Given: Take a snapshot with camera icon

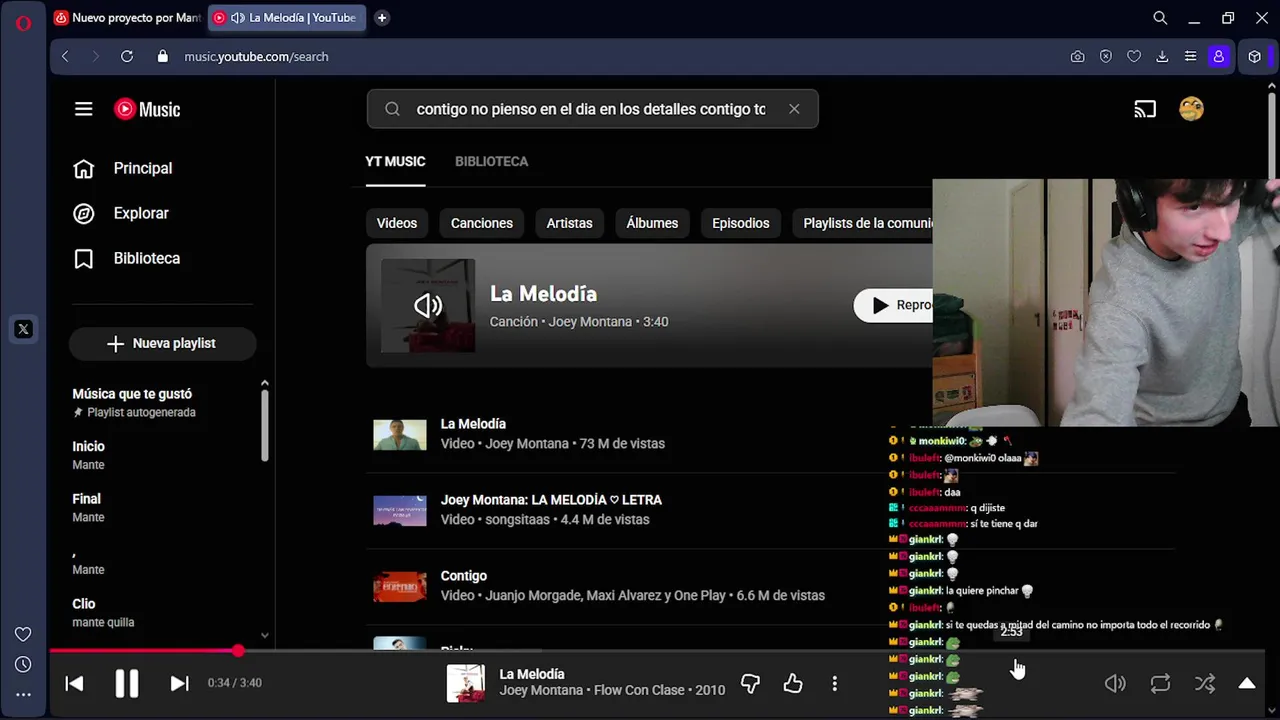Looking at the screenshot, I should tap(1077, 57).
